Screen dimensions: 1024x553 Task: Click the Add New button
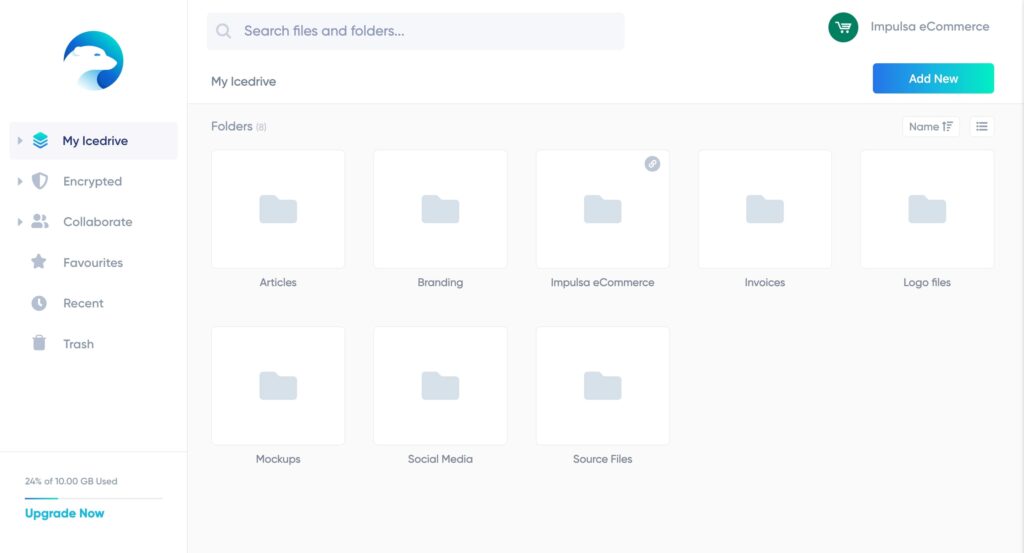click(933, 78)
